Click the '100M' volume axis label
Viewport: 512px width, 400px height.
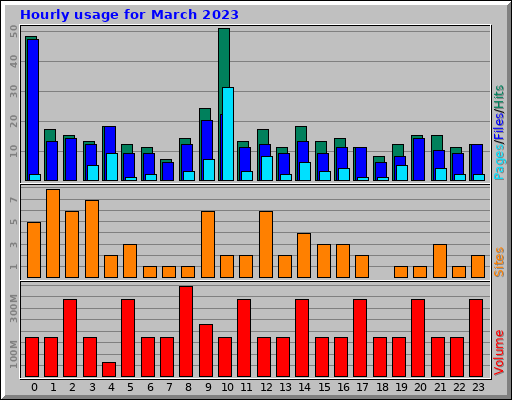[x=14, y=354]
